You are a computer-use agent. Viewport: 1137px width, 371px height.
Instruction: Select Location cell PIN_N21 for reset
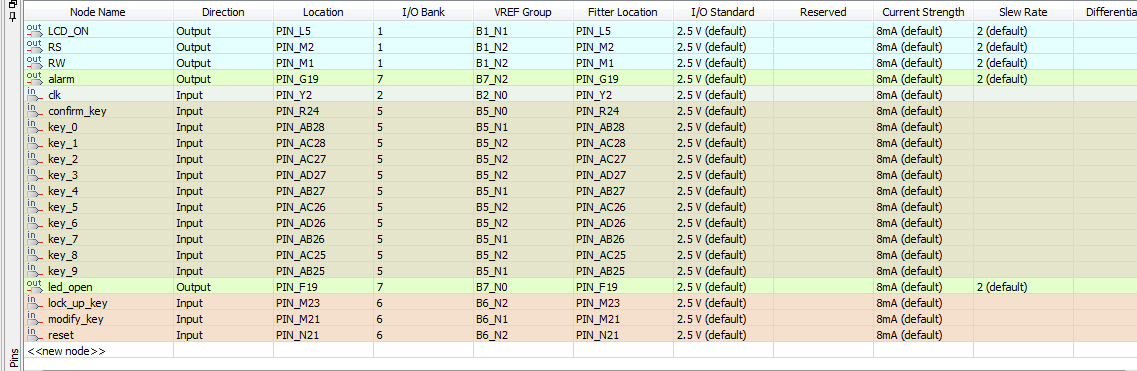coord(323,335)
